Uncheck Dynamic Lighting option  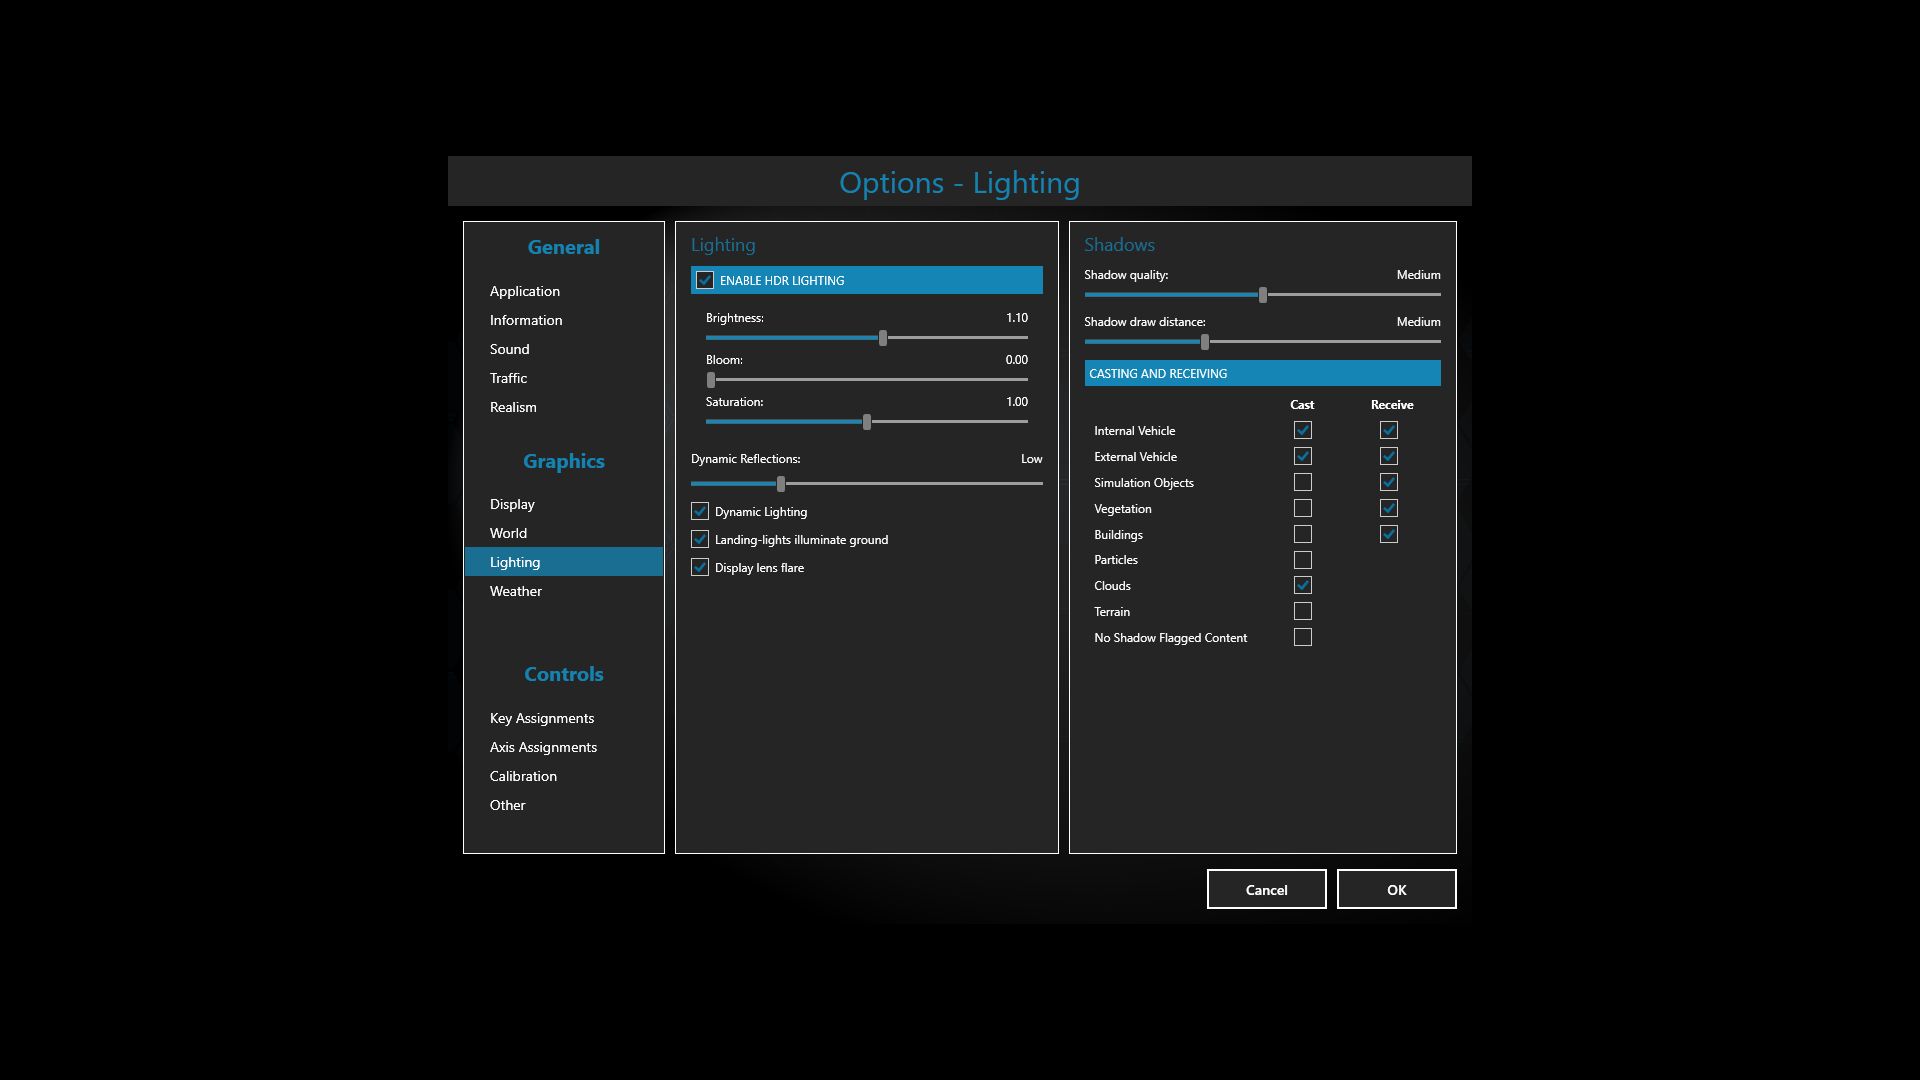click(700, 511)
